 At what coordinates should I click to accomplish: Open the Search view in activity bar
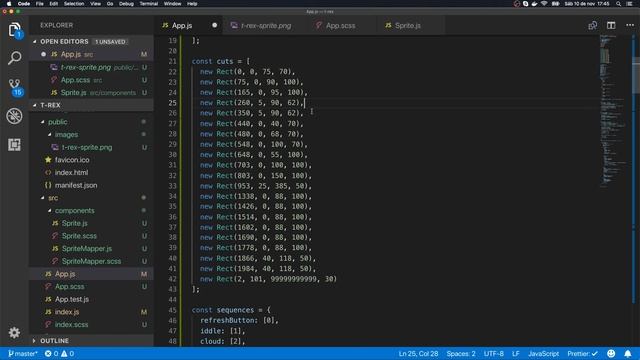[14, 58]
